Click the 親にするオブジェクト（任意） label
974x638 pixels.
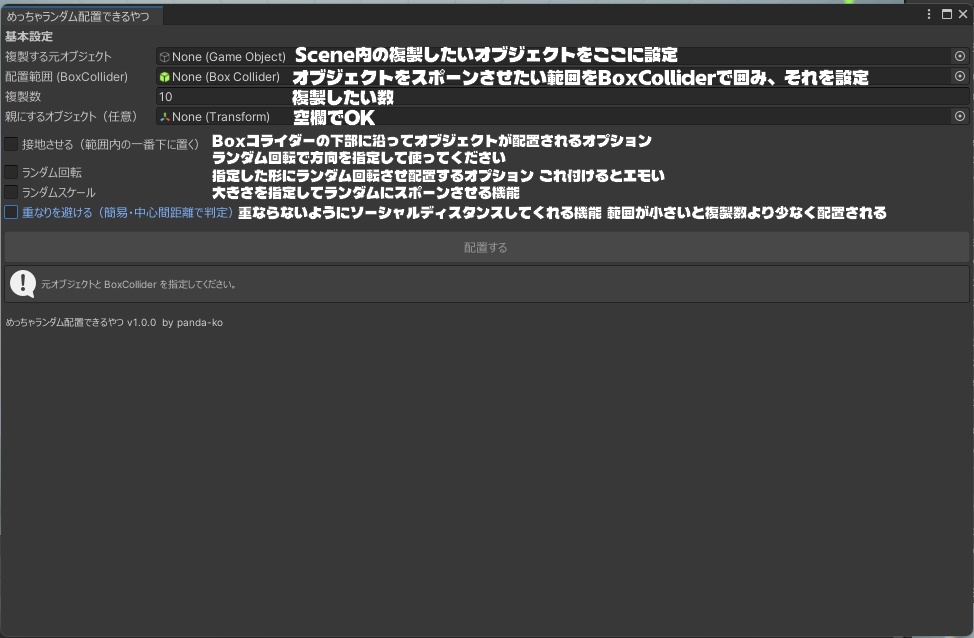coord(71,116)
